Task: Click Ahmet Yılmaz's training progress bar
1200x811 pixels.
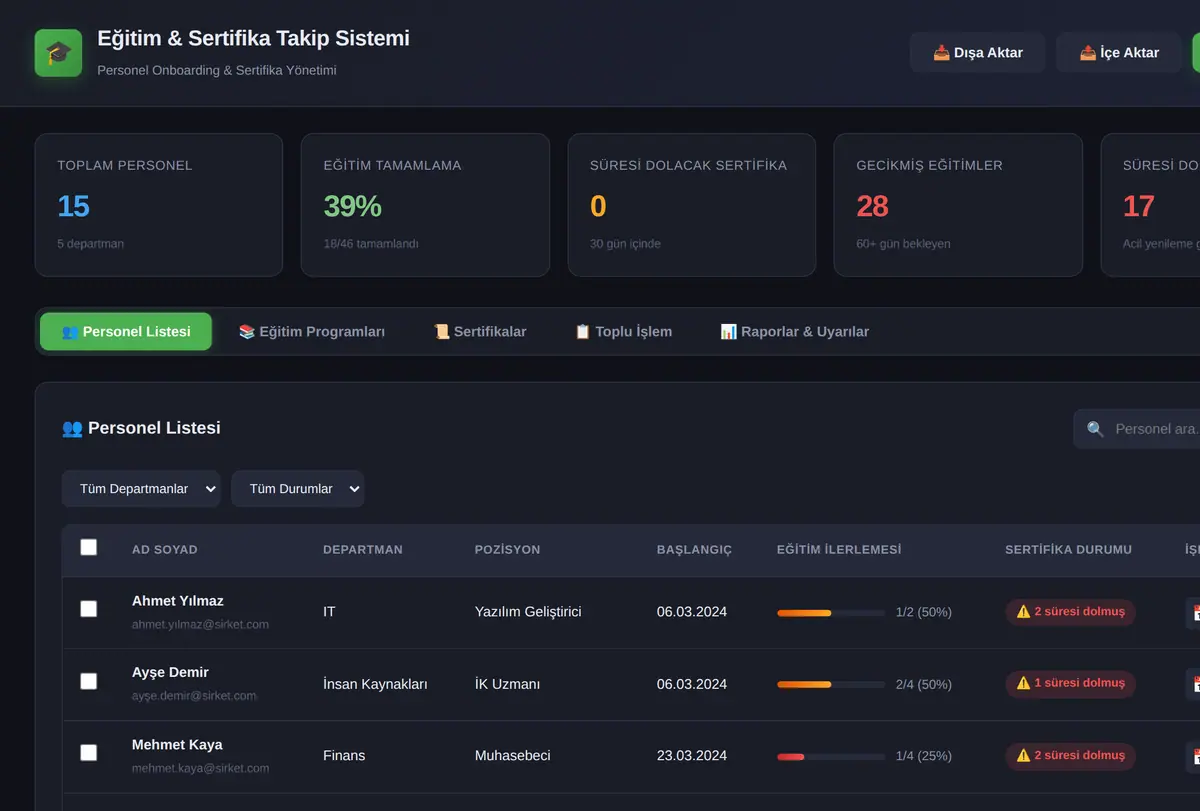Action: (x=831, y=613)
